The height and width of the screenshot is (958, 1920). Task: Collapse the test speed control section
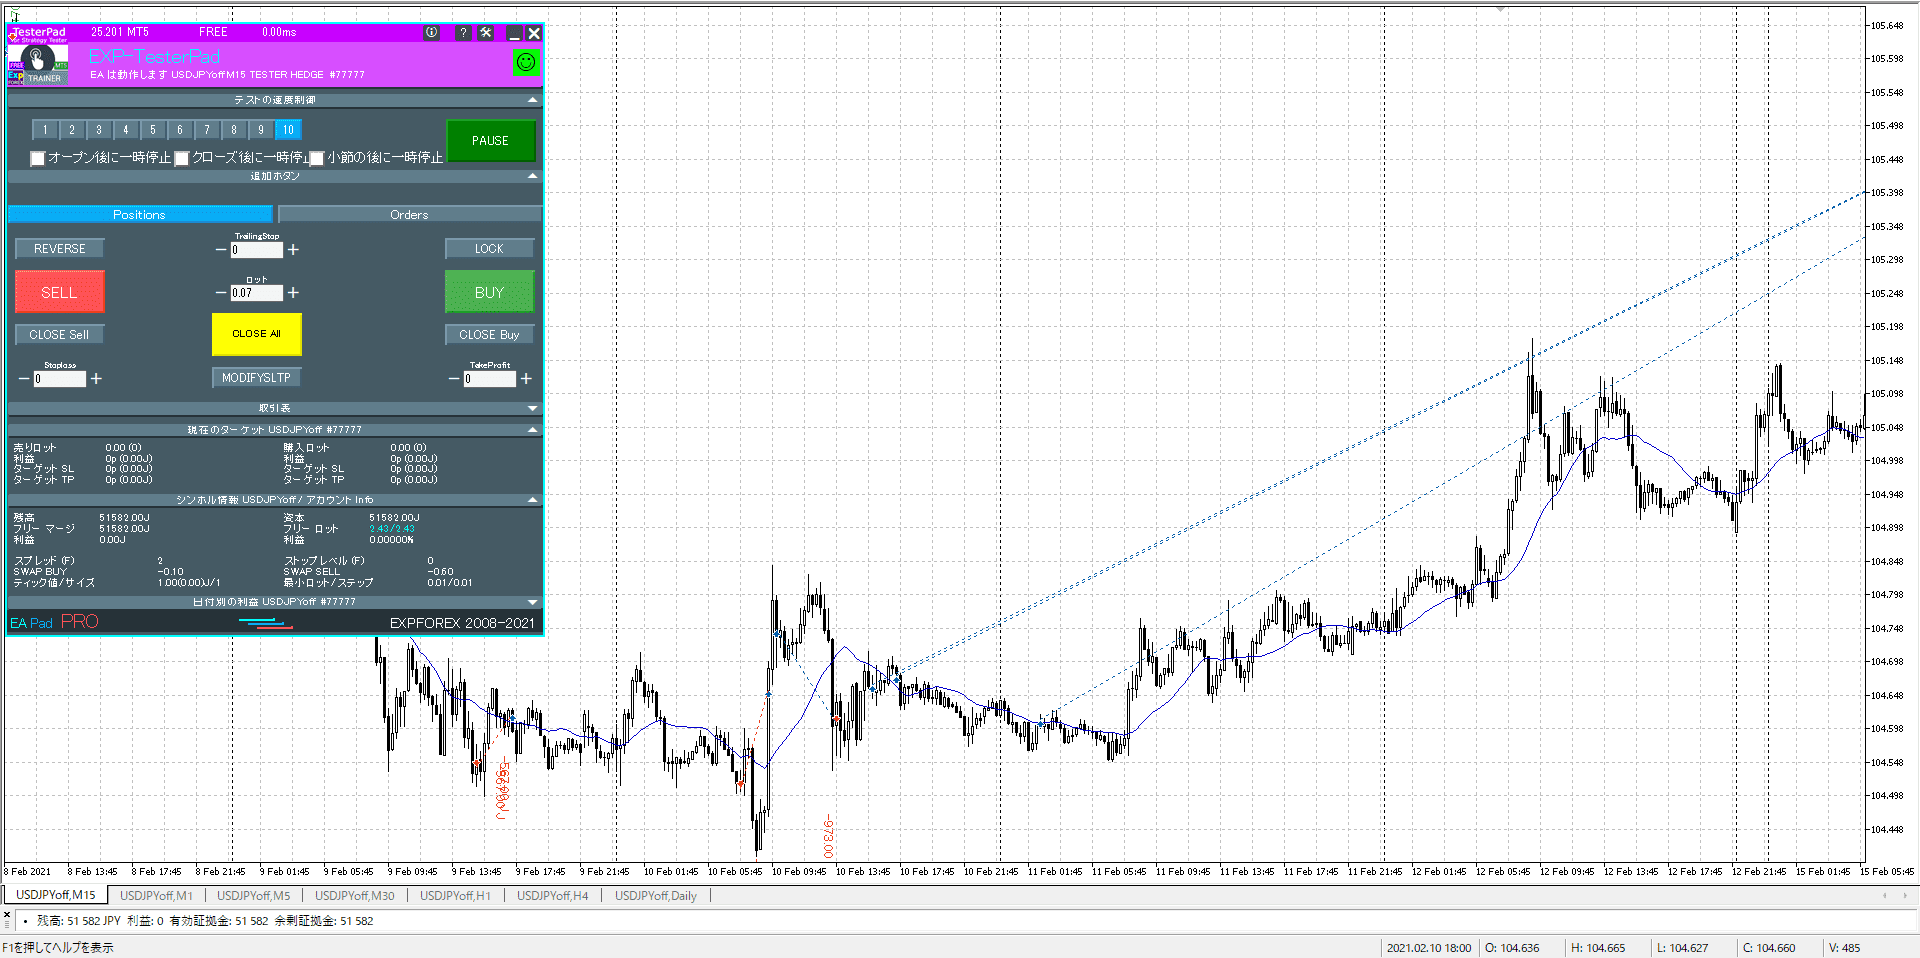532,100
